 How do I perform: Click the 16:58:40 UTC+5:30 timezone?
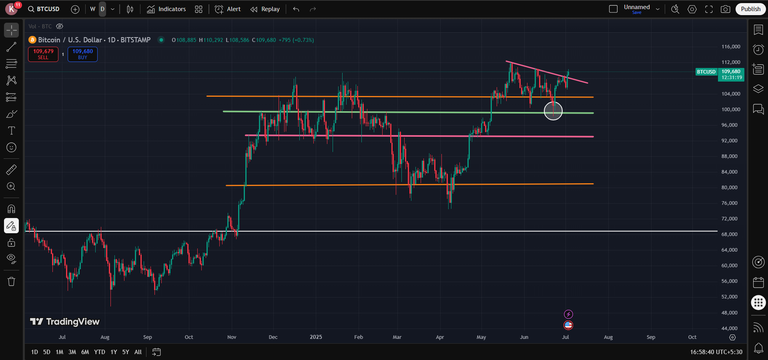click(x=716, y=352)
